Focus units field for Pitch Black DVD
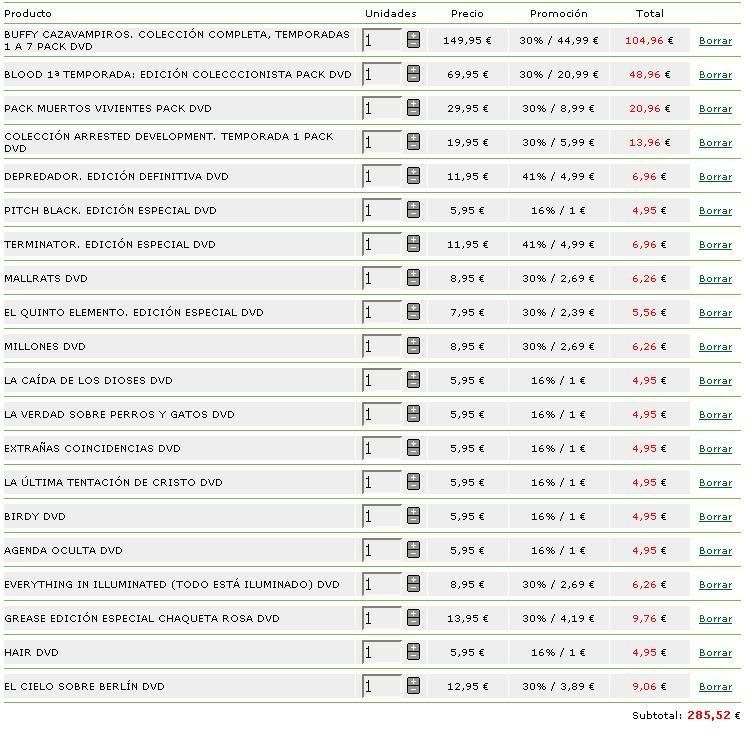Screen dimensions: 751x733 click(382, 211)
